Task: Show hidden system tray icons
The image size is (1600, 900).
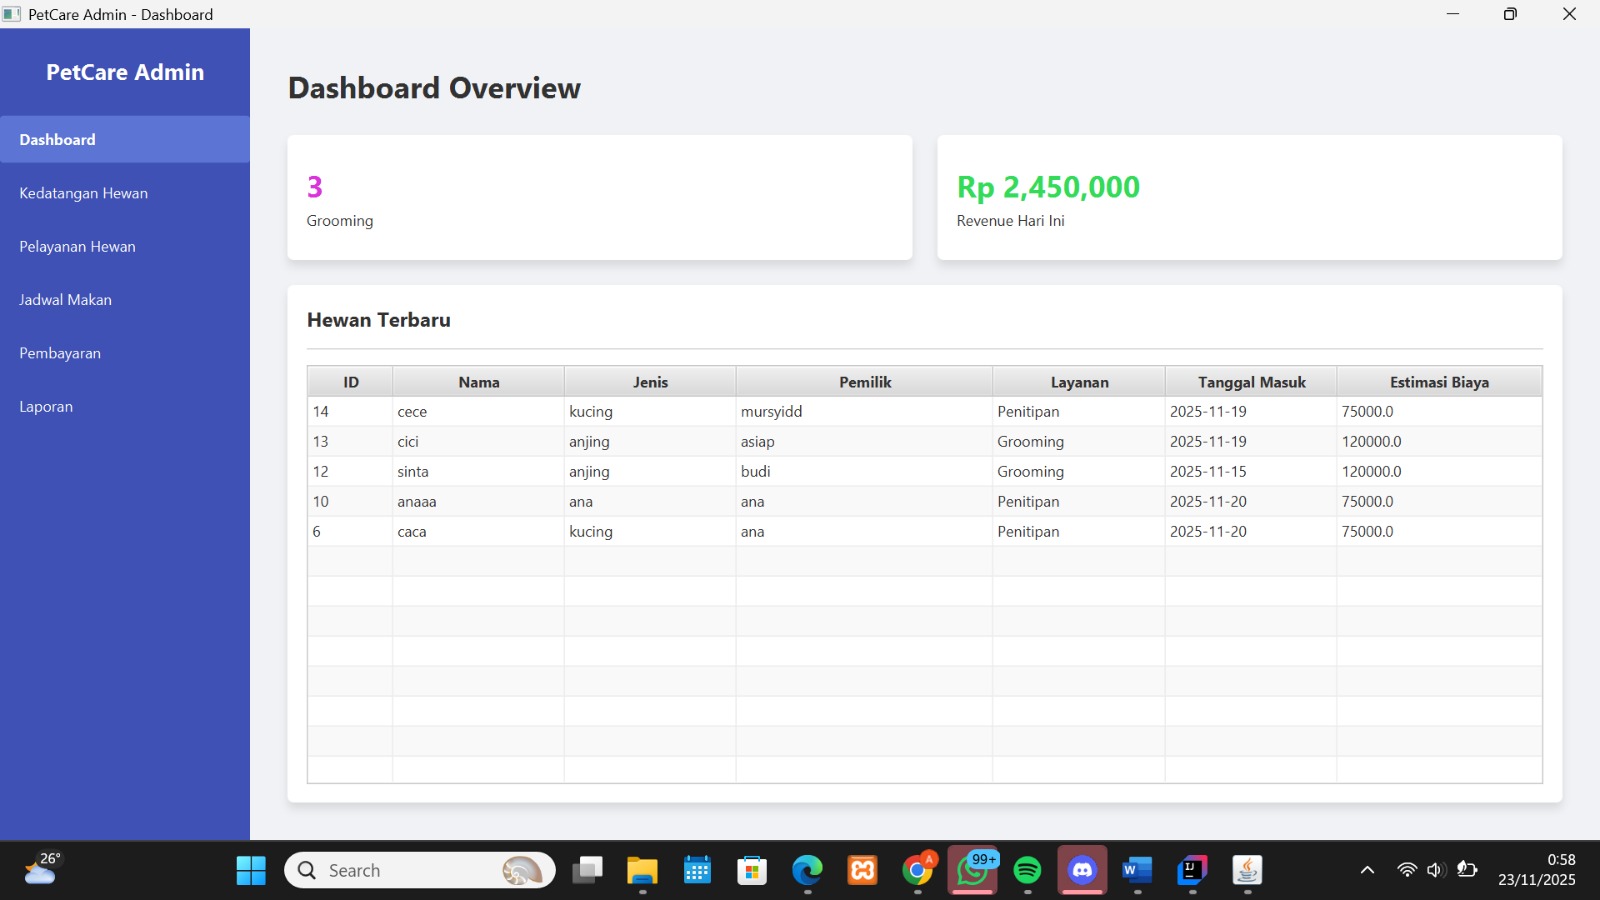Action: [x=1367, y=871]
